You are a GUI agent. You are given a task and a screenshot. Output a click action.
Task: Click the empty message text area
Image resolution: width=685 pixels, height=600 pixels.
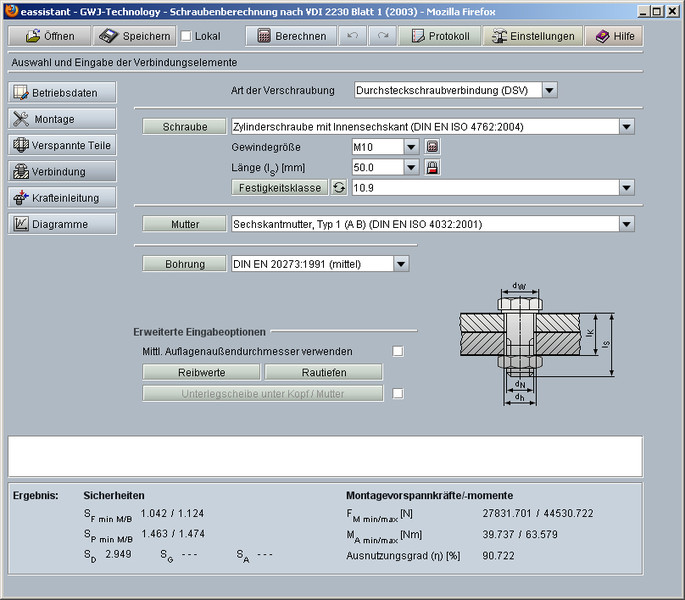pyautogui.click(x=325, y=455)
